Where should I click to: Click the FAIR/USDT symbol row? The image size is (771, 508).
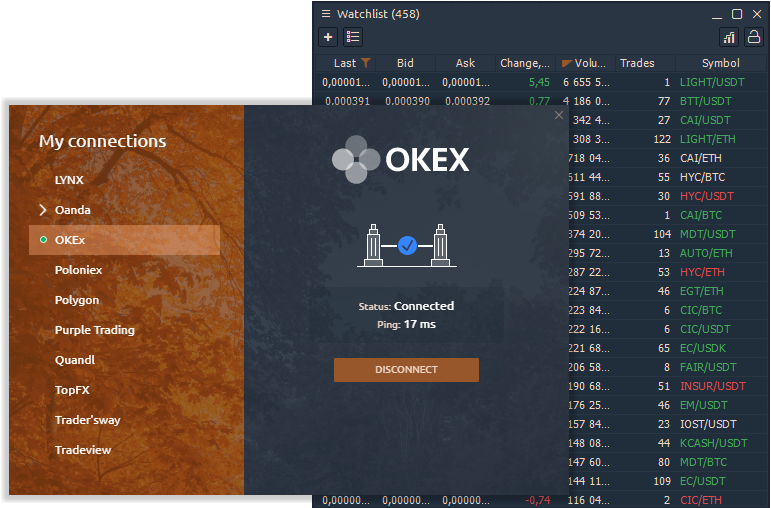(708, 367)
